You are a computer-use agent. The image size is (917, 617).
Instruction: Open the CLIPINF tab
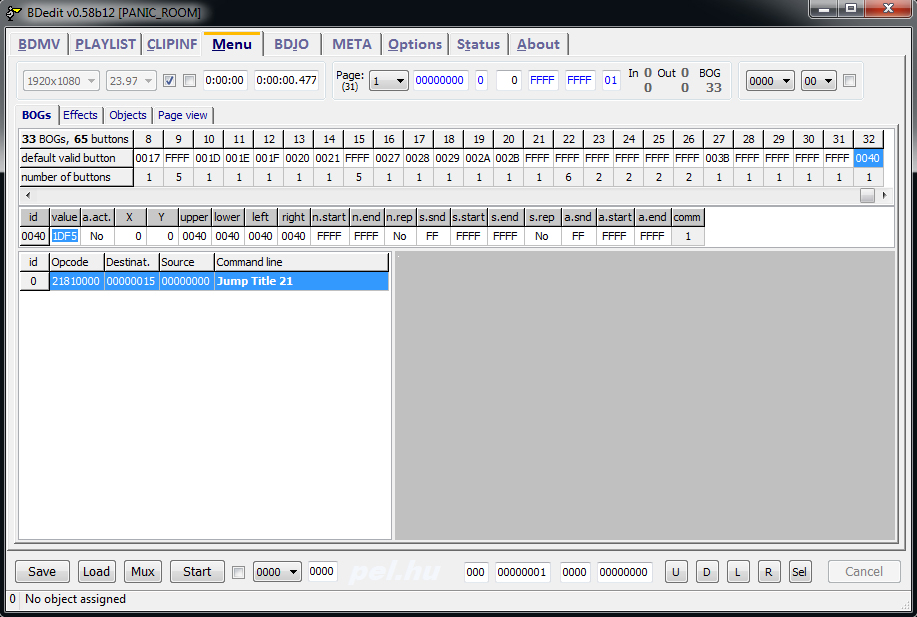tap(172, 44)
